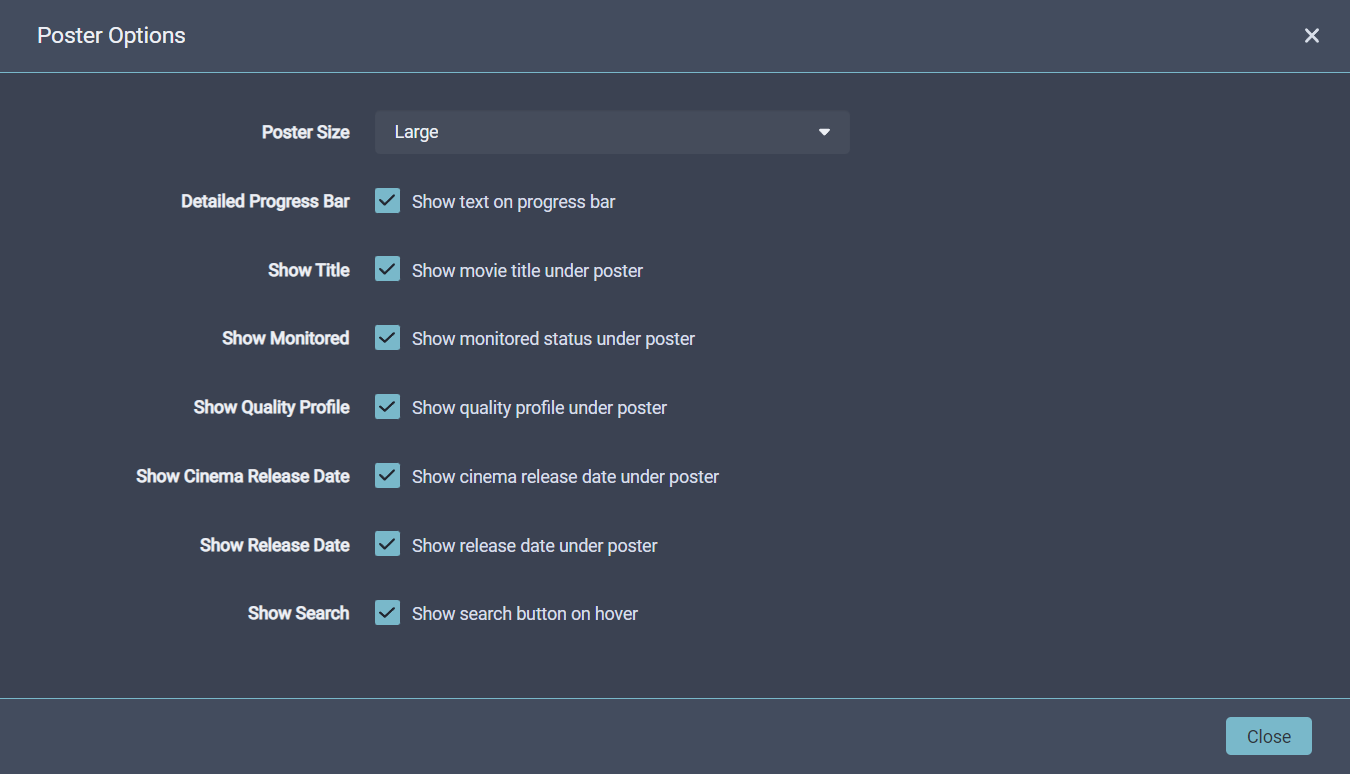Click the 'Show release date under poster' text
The height and width of the screenshot is (774, 1350).
(x=534, y=546)
